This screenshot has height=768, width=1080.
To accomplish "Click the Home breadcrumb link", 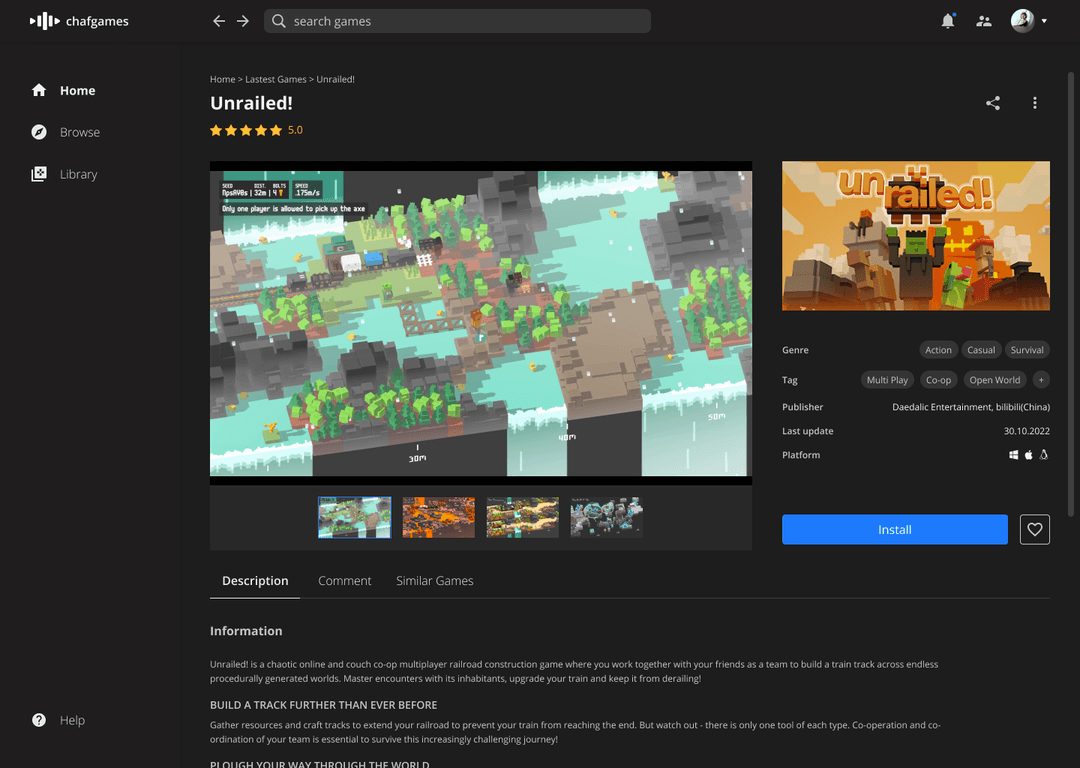I will tap(222, 79).
